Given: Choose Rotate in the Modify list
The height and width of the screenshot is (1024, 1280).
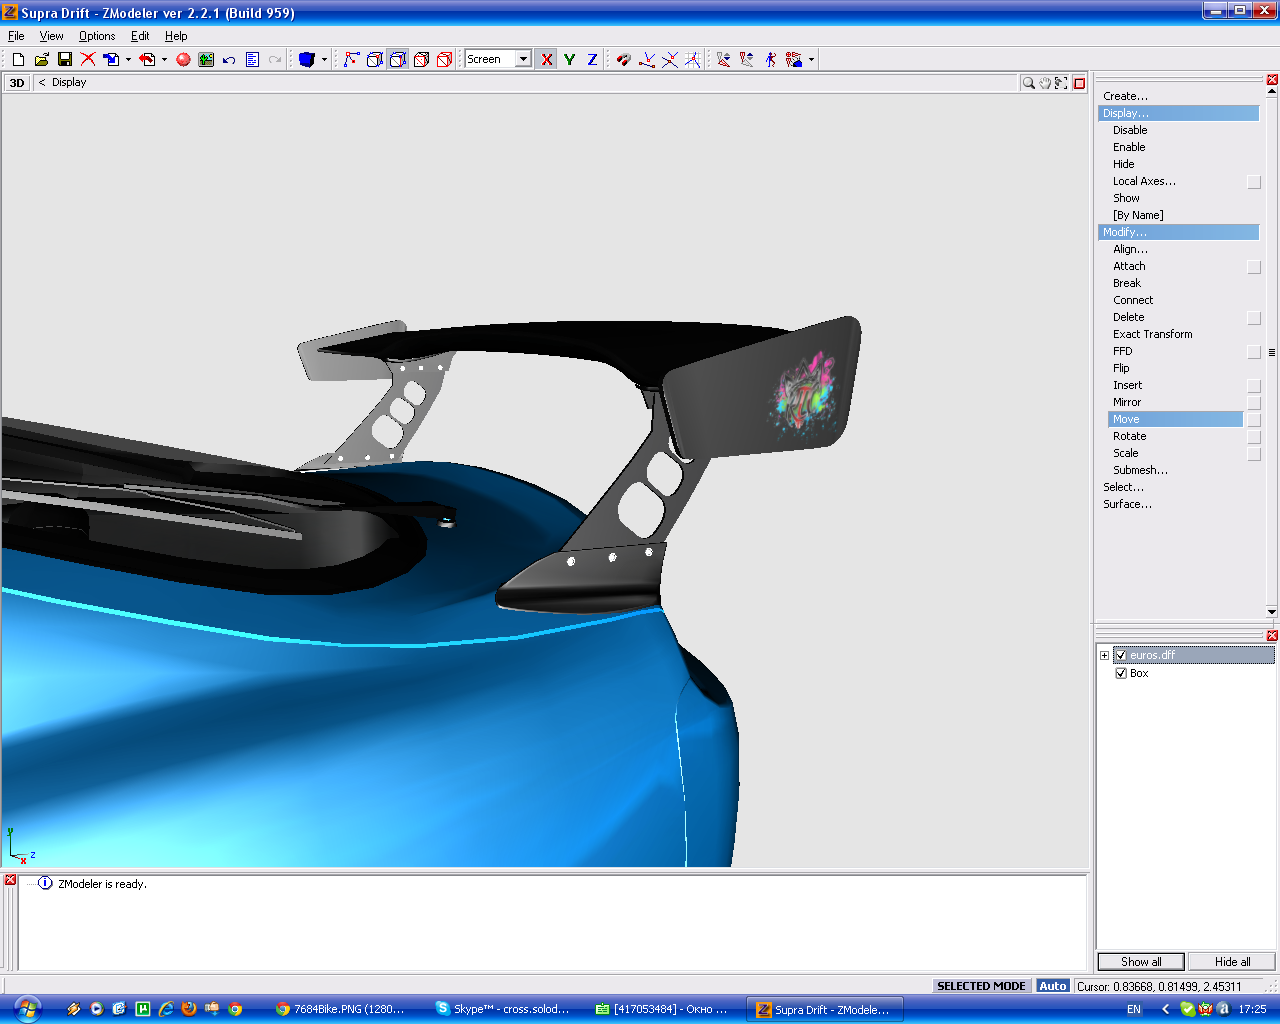Looking at the screenshot, I should coord(1130,436).
